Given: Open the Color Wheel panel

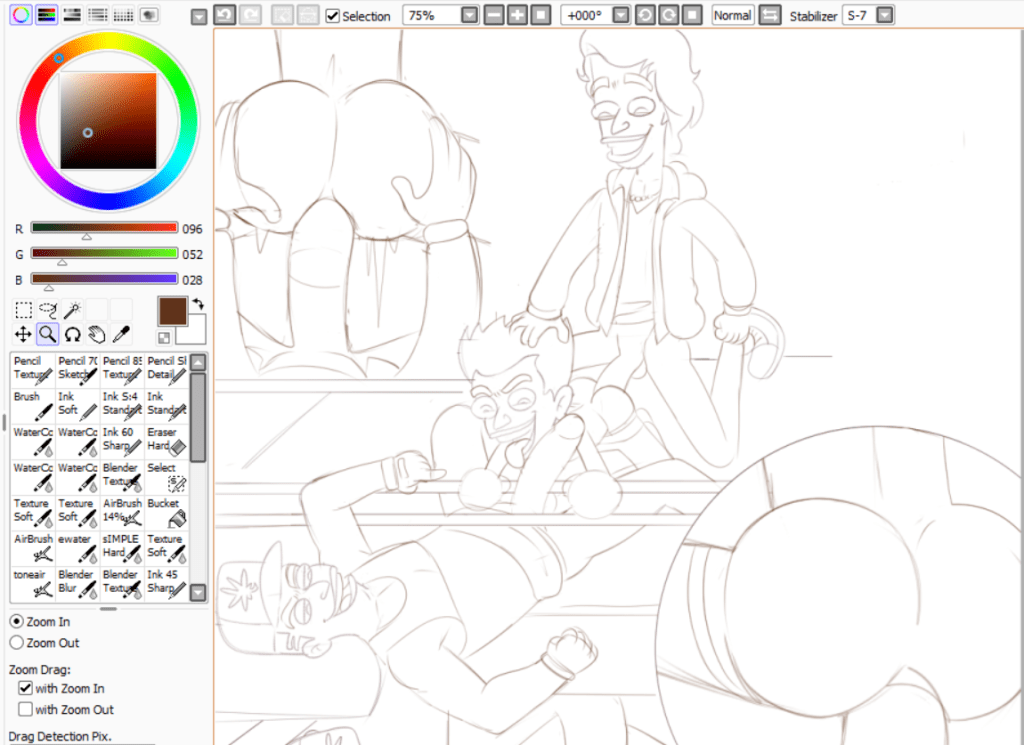Looking at the screenshot, I should coord(20,15).
